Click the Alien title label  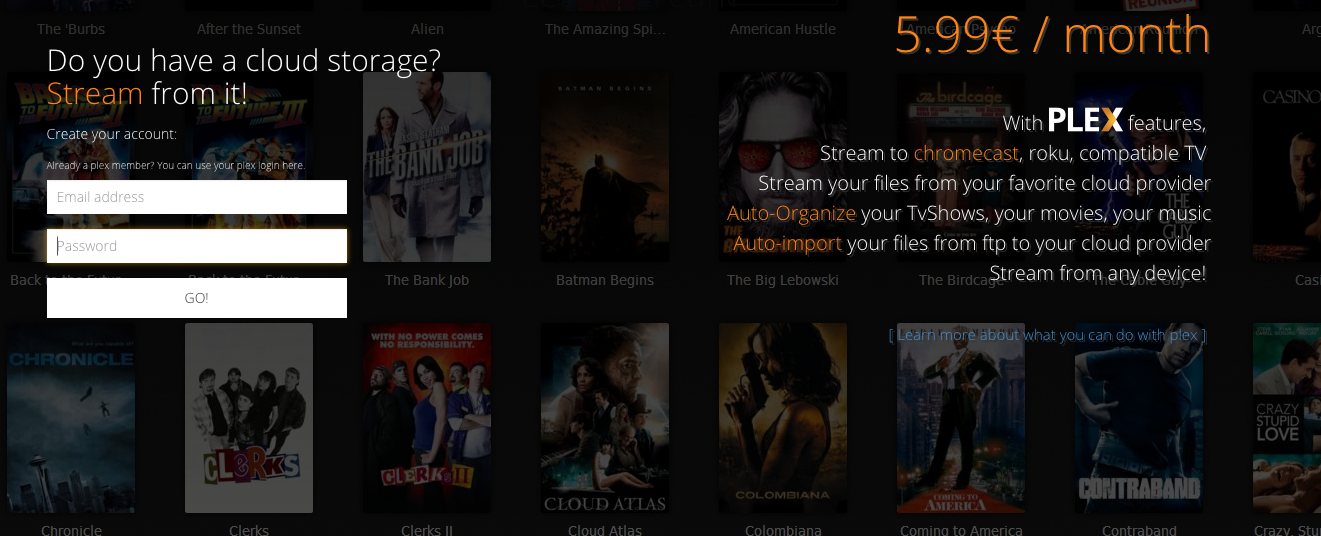pyautogui.click(x=427, y=29)
